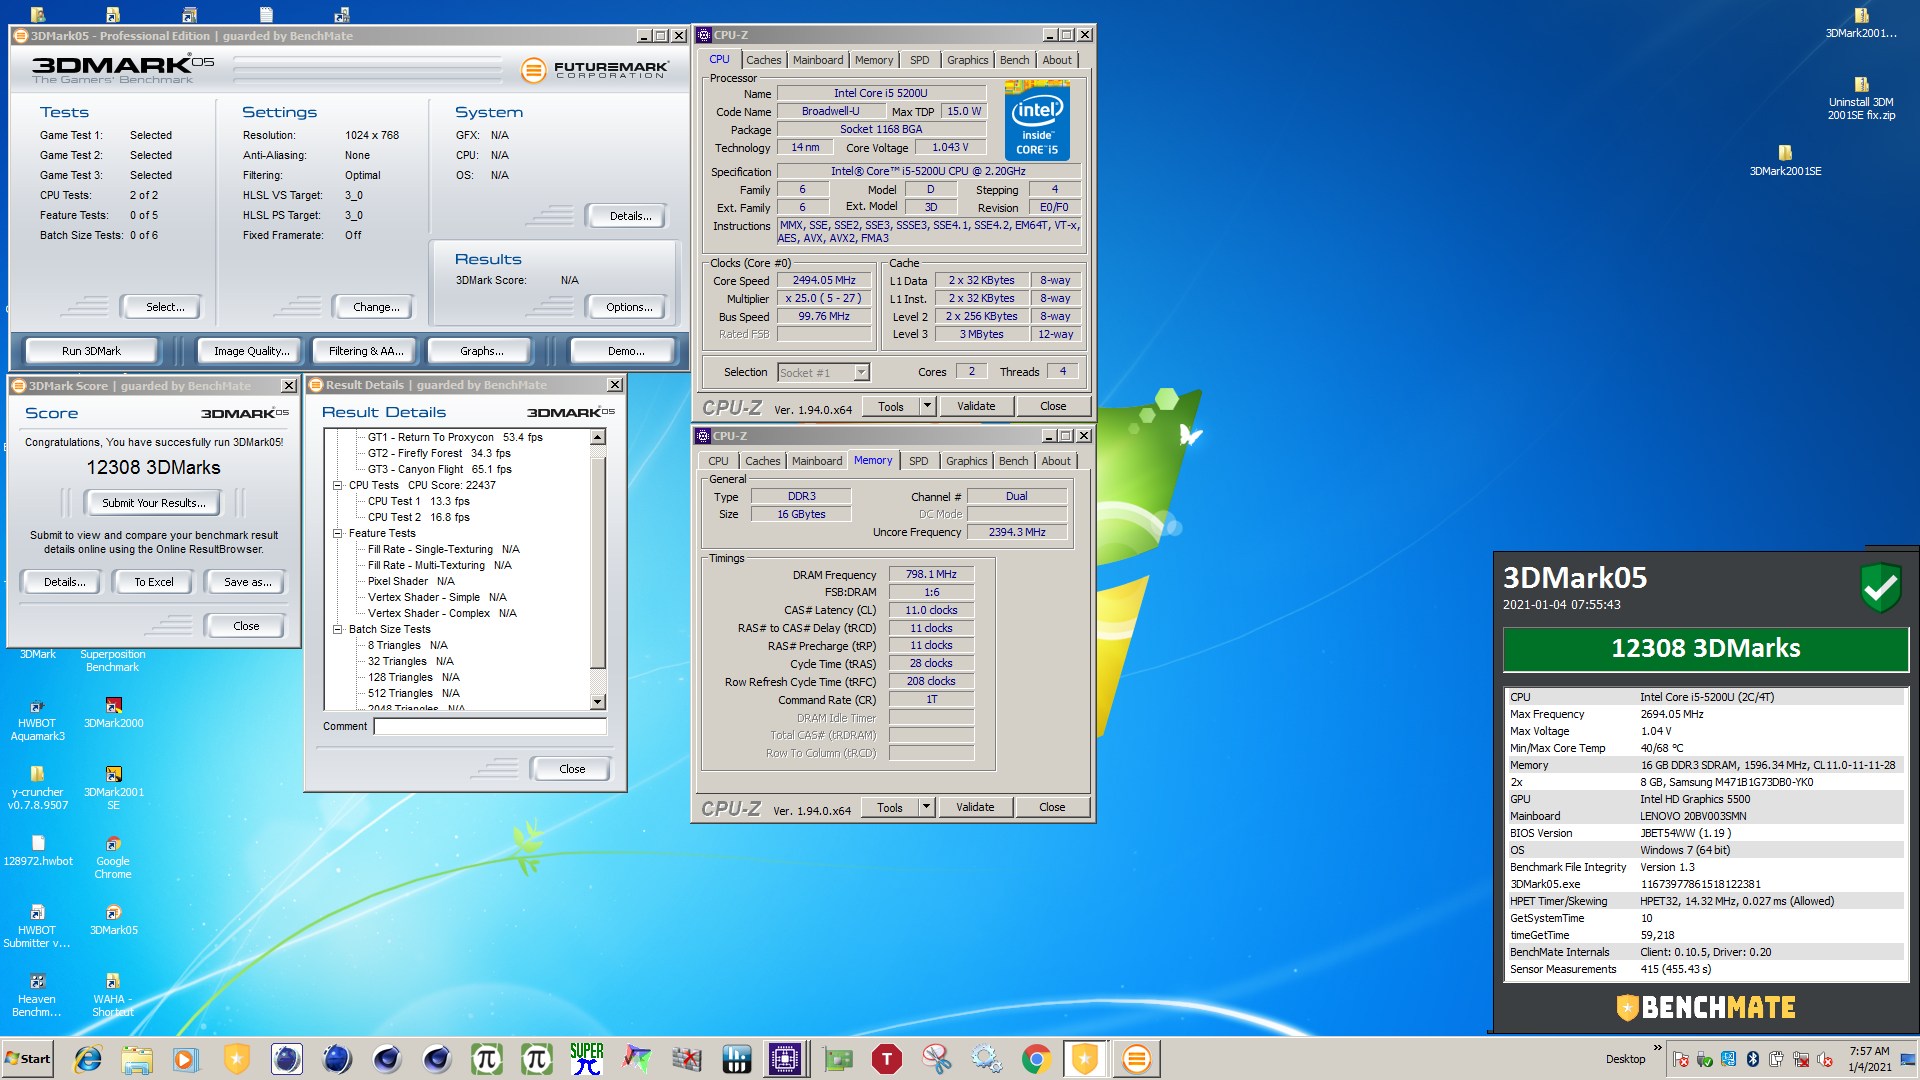Select the 3DMark2001SE folder on desktop
This screenshot has height=1080, width=1920.
tap(1785, 161)
